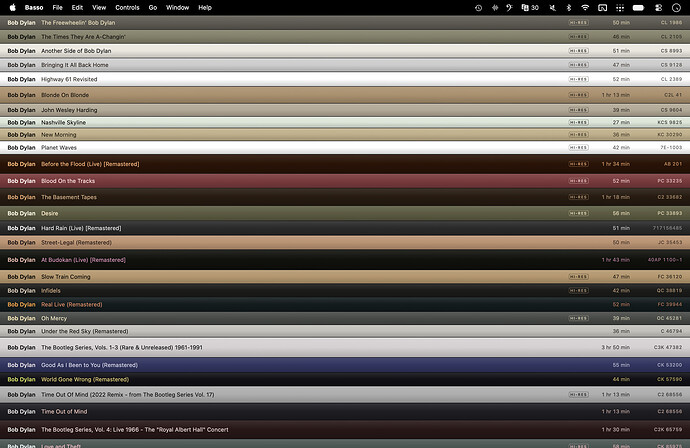The width and height of the screenshot is (690, 448).
Task: Click the battery status icon
Action: pyautogui.click(x=638, y=7)
